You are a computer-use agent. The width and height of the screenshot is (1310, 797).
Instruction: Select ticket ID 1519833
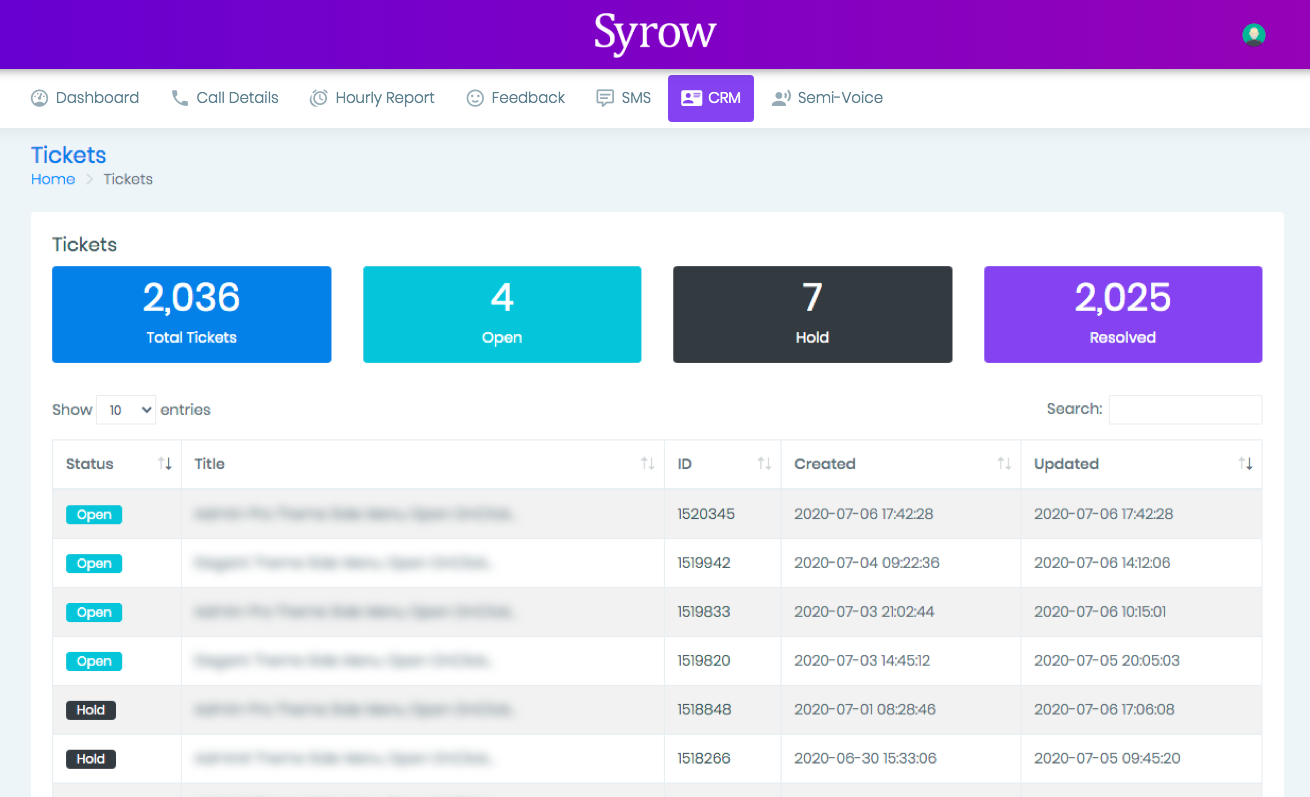click(704, 612)
